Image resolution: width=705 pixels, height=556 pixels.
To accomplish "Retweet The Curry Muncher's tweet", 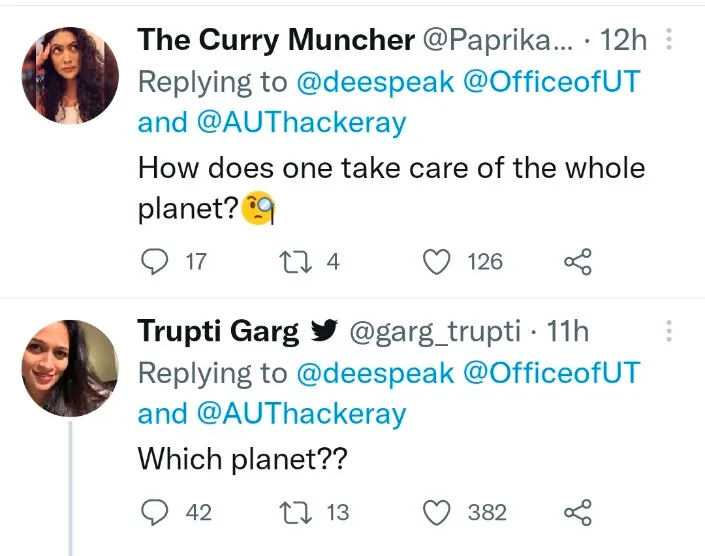I will [x=295, y=262].
